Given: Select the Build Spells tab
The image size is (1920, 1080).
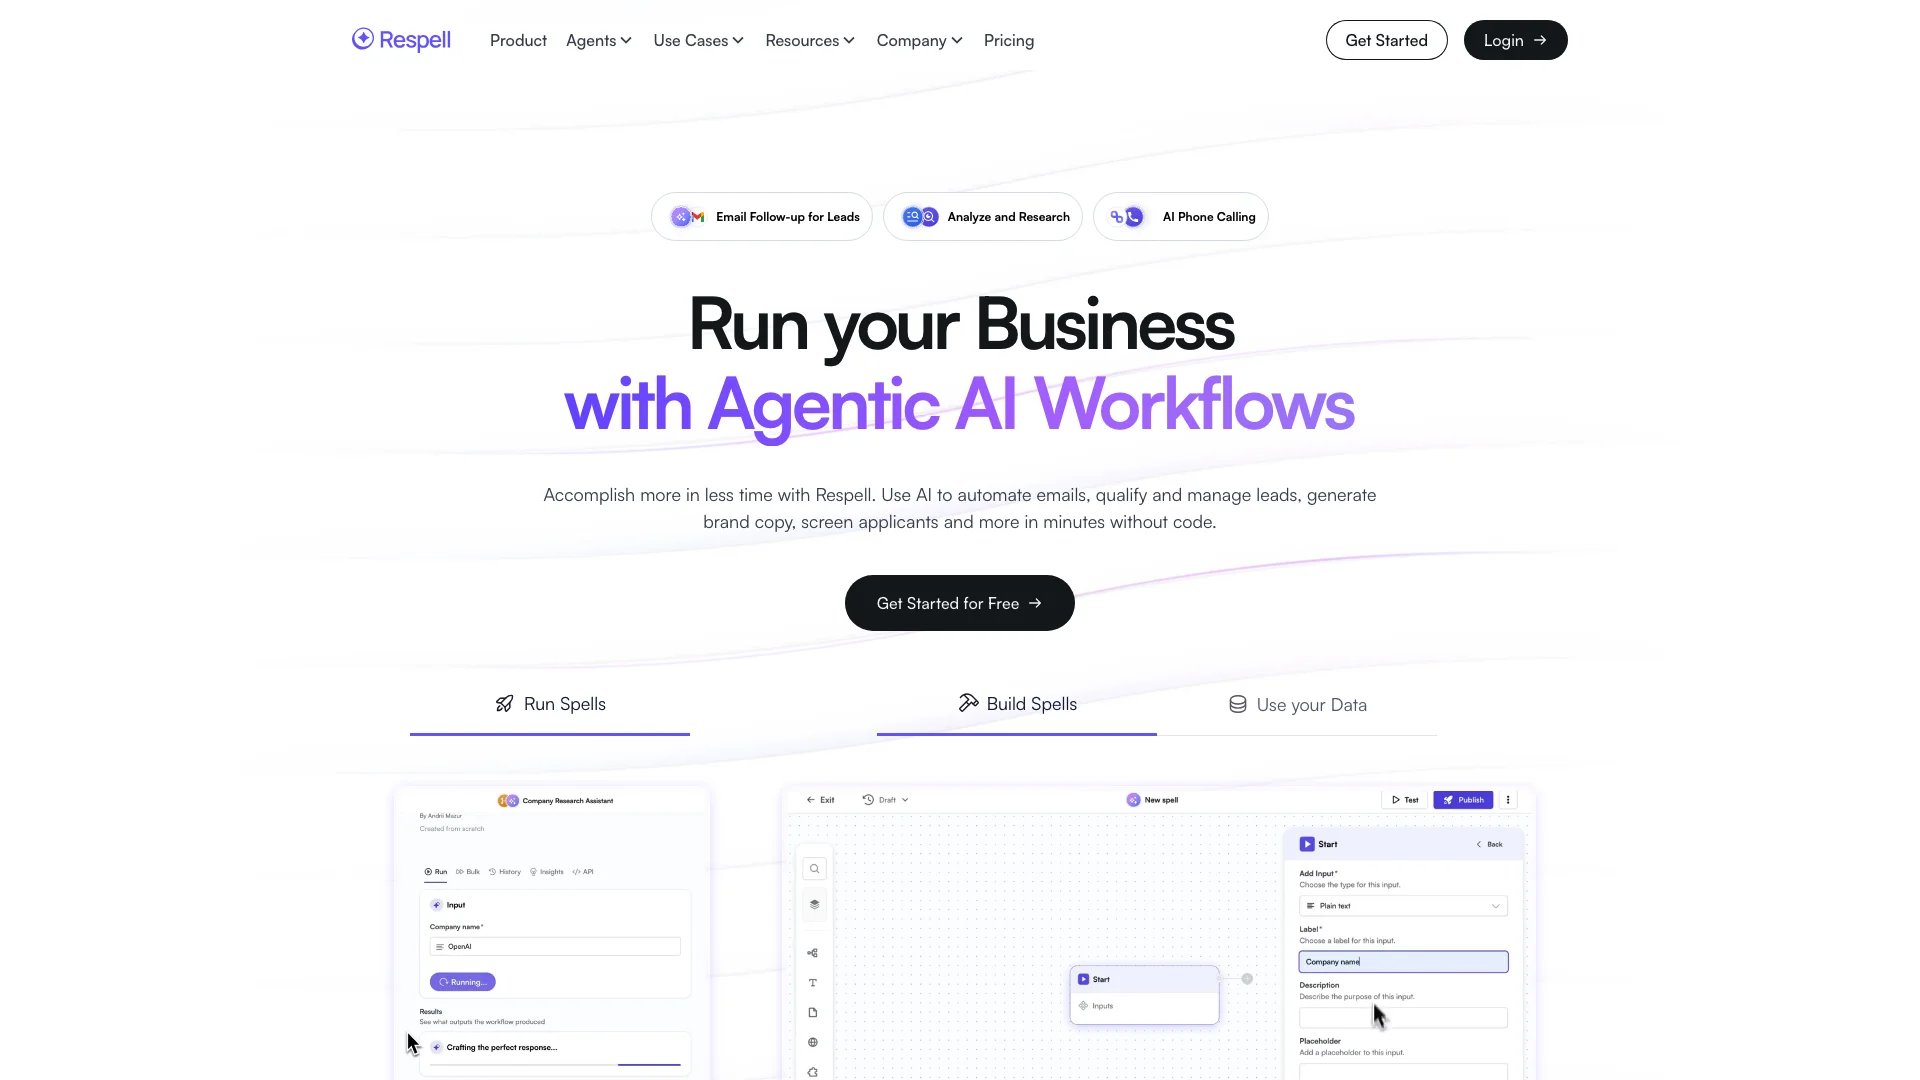Looking at the screenshot, I should point(1015,703).
